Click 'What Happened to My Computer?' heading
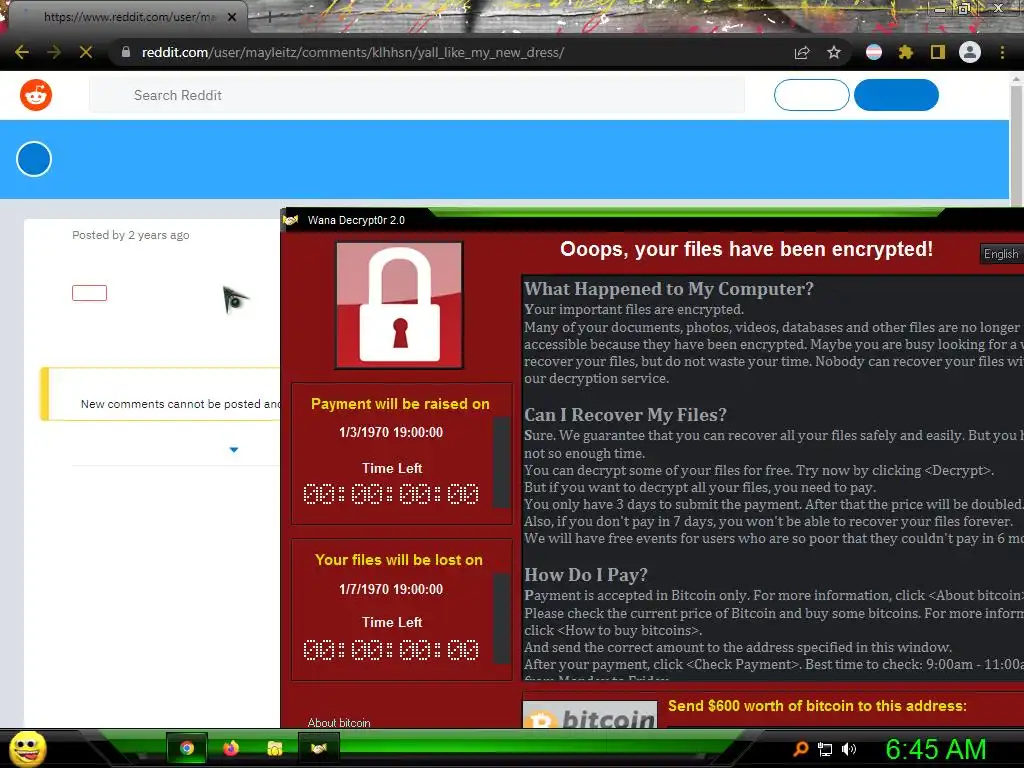Viewport: 1024px width, 768px height. pos(669,289)
